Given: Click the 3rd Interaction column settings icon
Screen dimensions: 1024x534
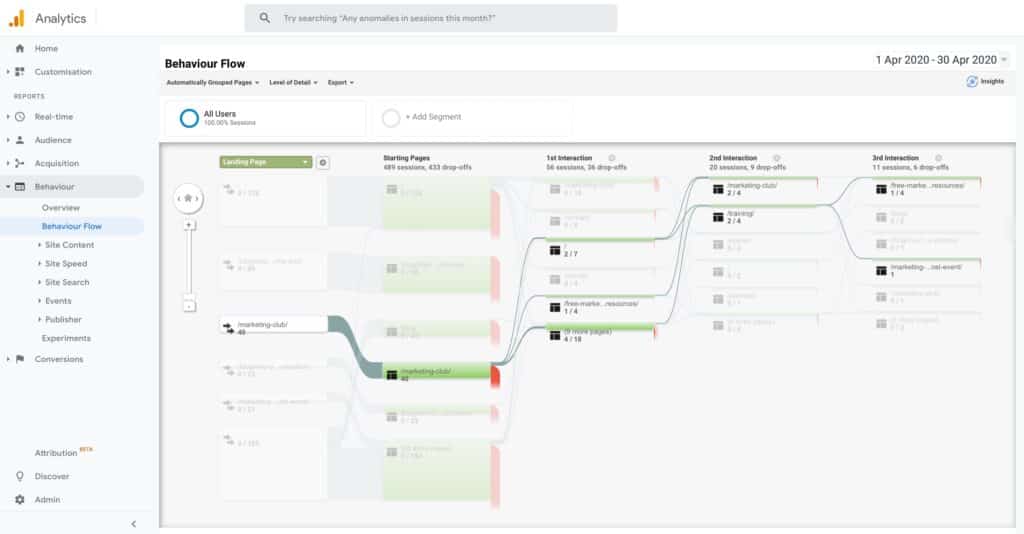Looking at the screenshot, I should point(938,158).
